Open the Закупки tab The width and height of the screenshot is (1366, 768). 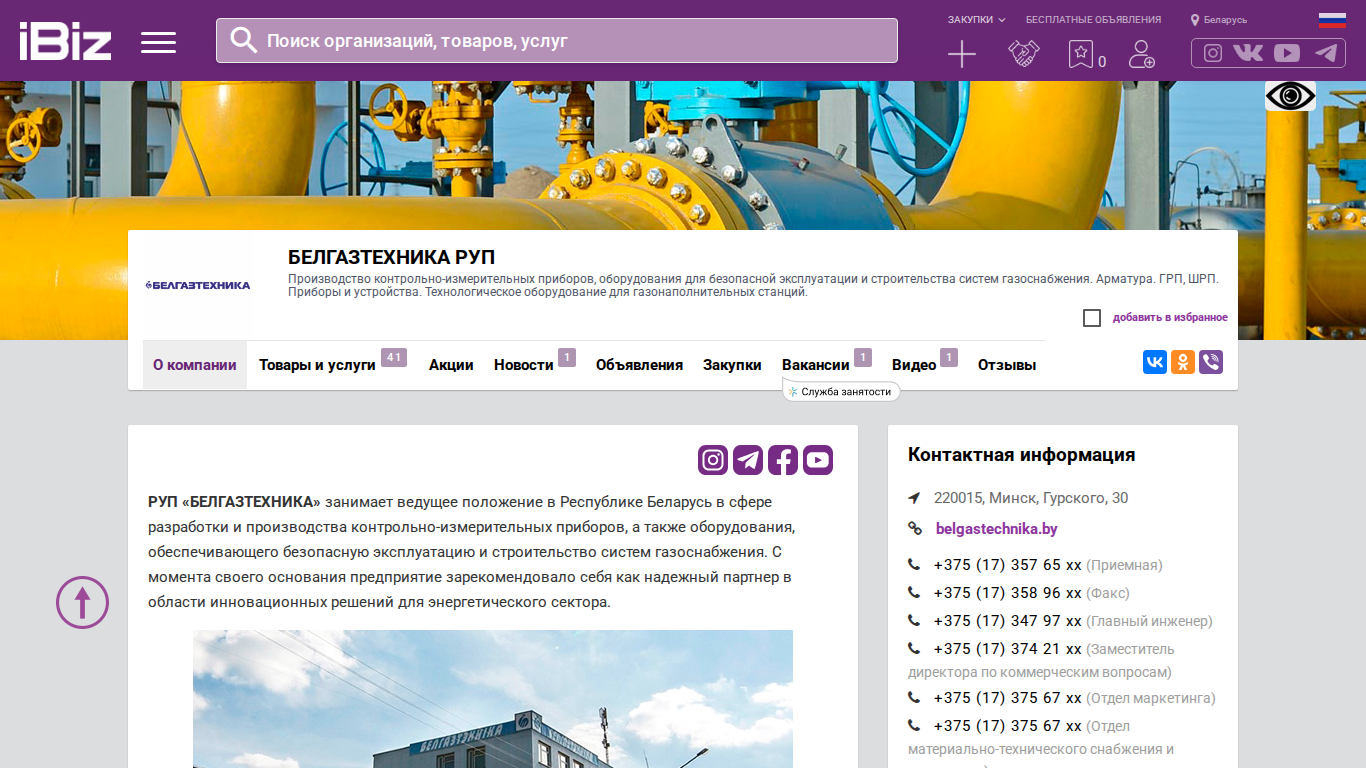[x=732, y=365]
